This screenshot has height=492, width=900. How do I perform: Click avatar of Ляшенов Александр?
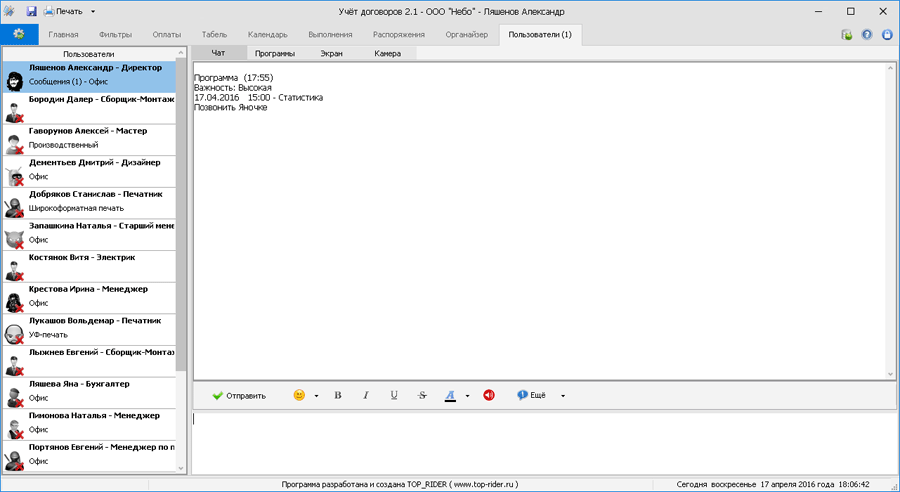14,81
